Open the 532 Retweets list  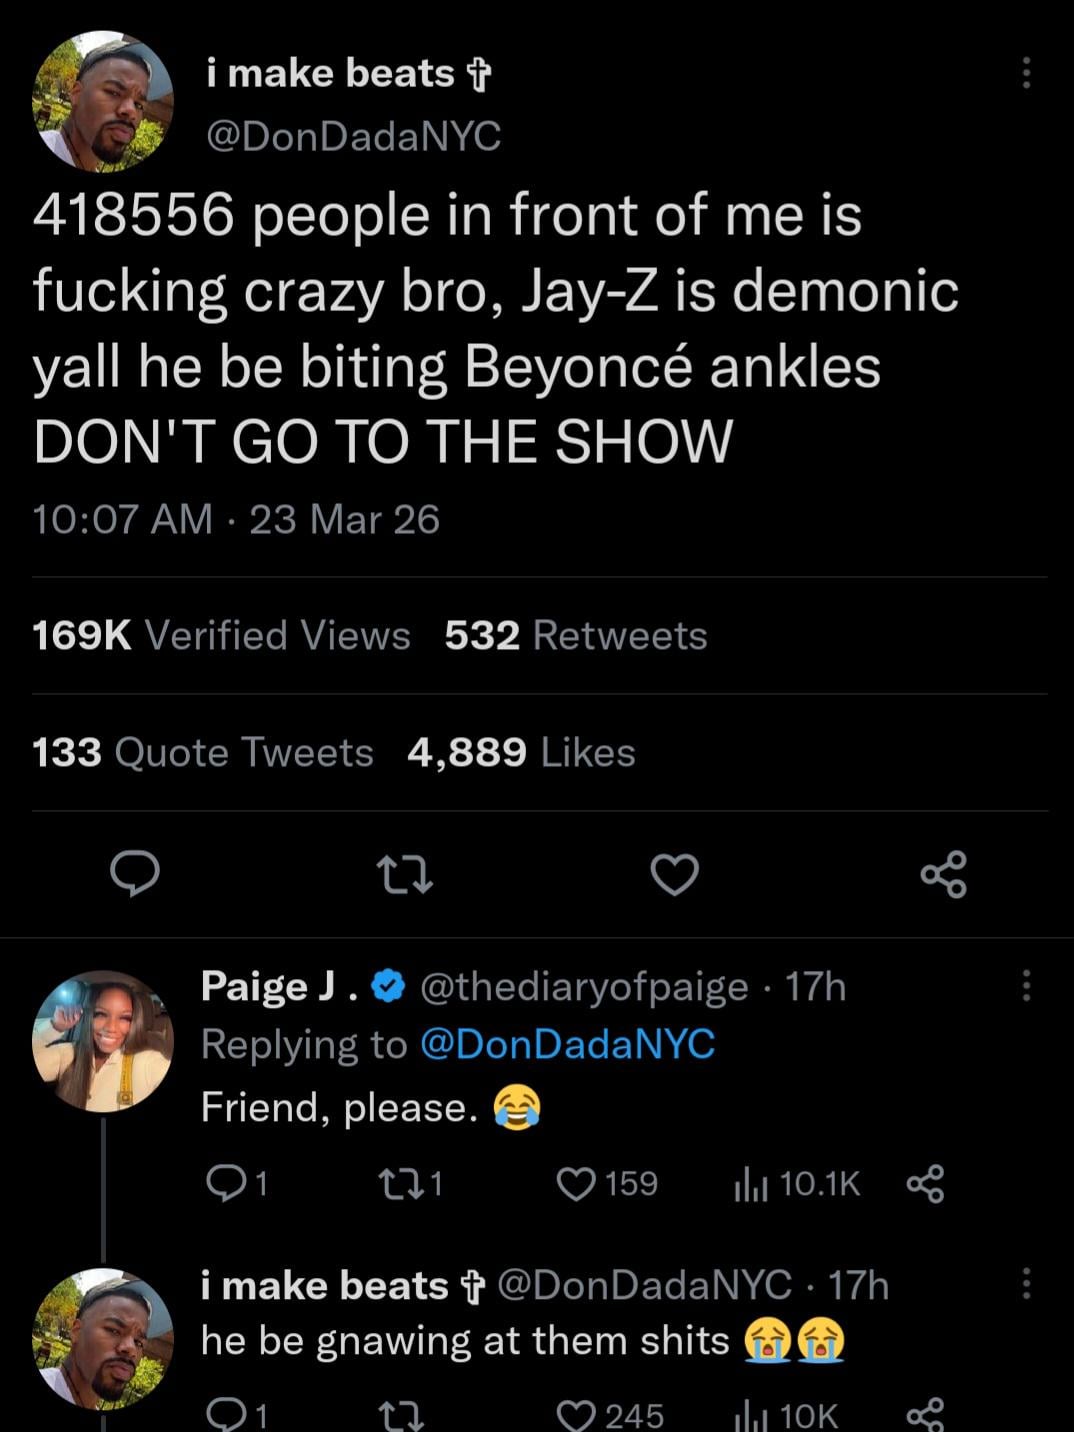575,636
